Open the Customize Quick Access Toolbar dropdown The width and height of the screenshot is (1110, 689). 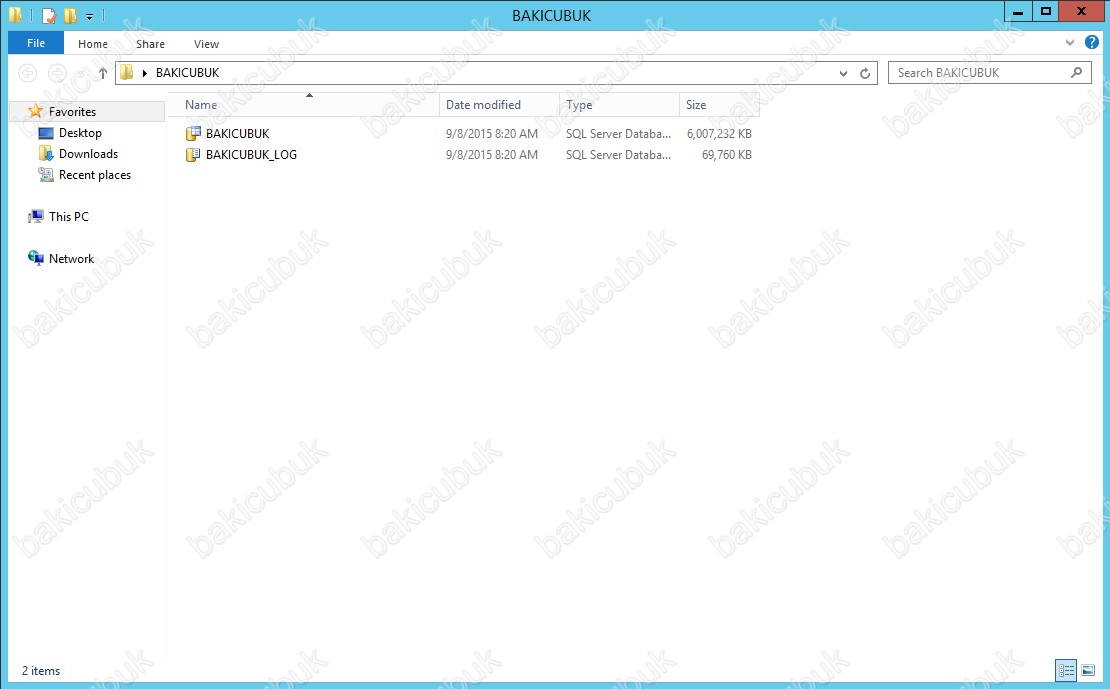[x=89, y=16]
